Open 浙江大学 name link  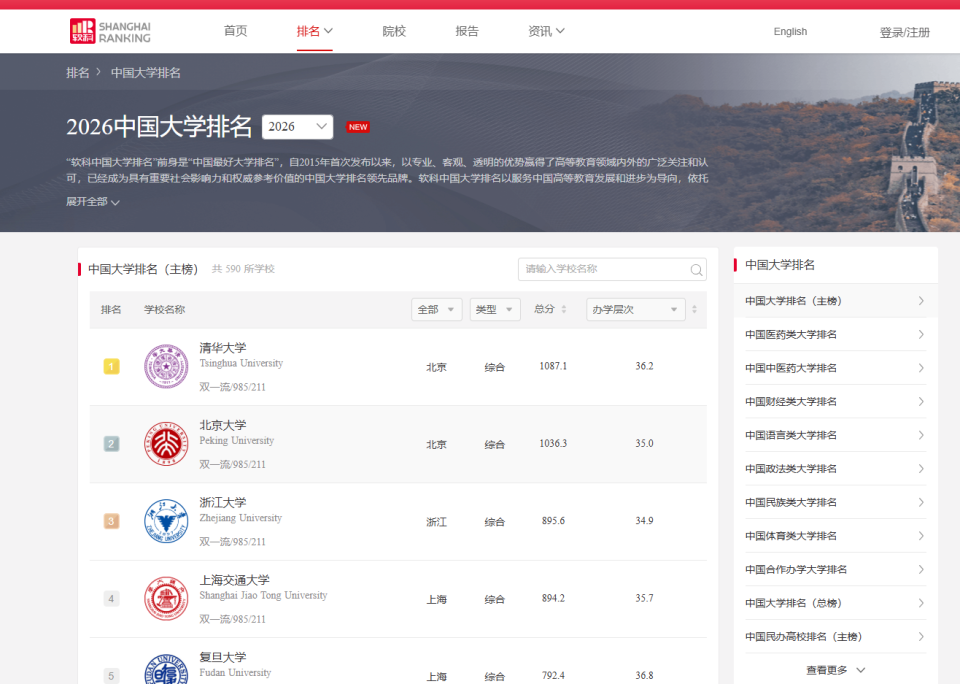[x=223, y=503]
